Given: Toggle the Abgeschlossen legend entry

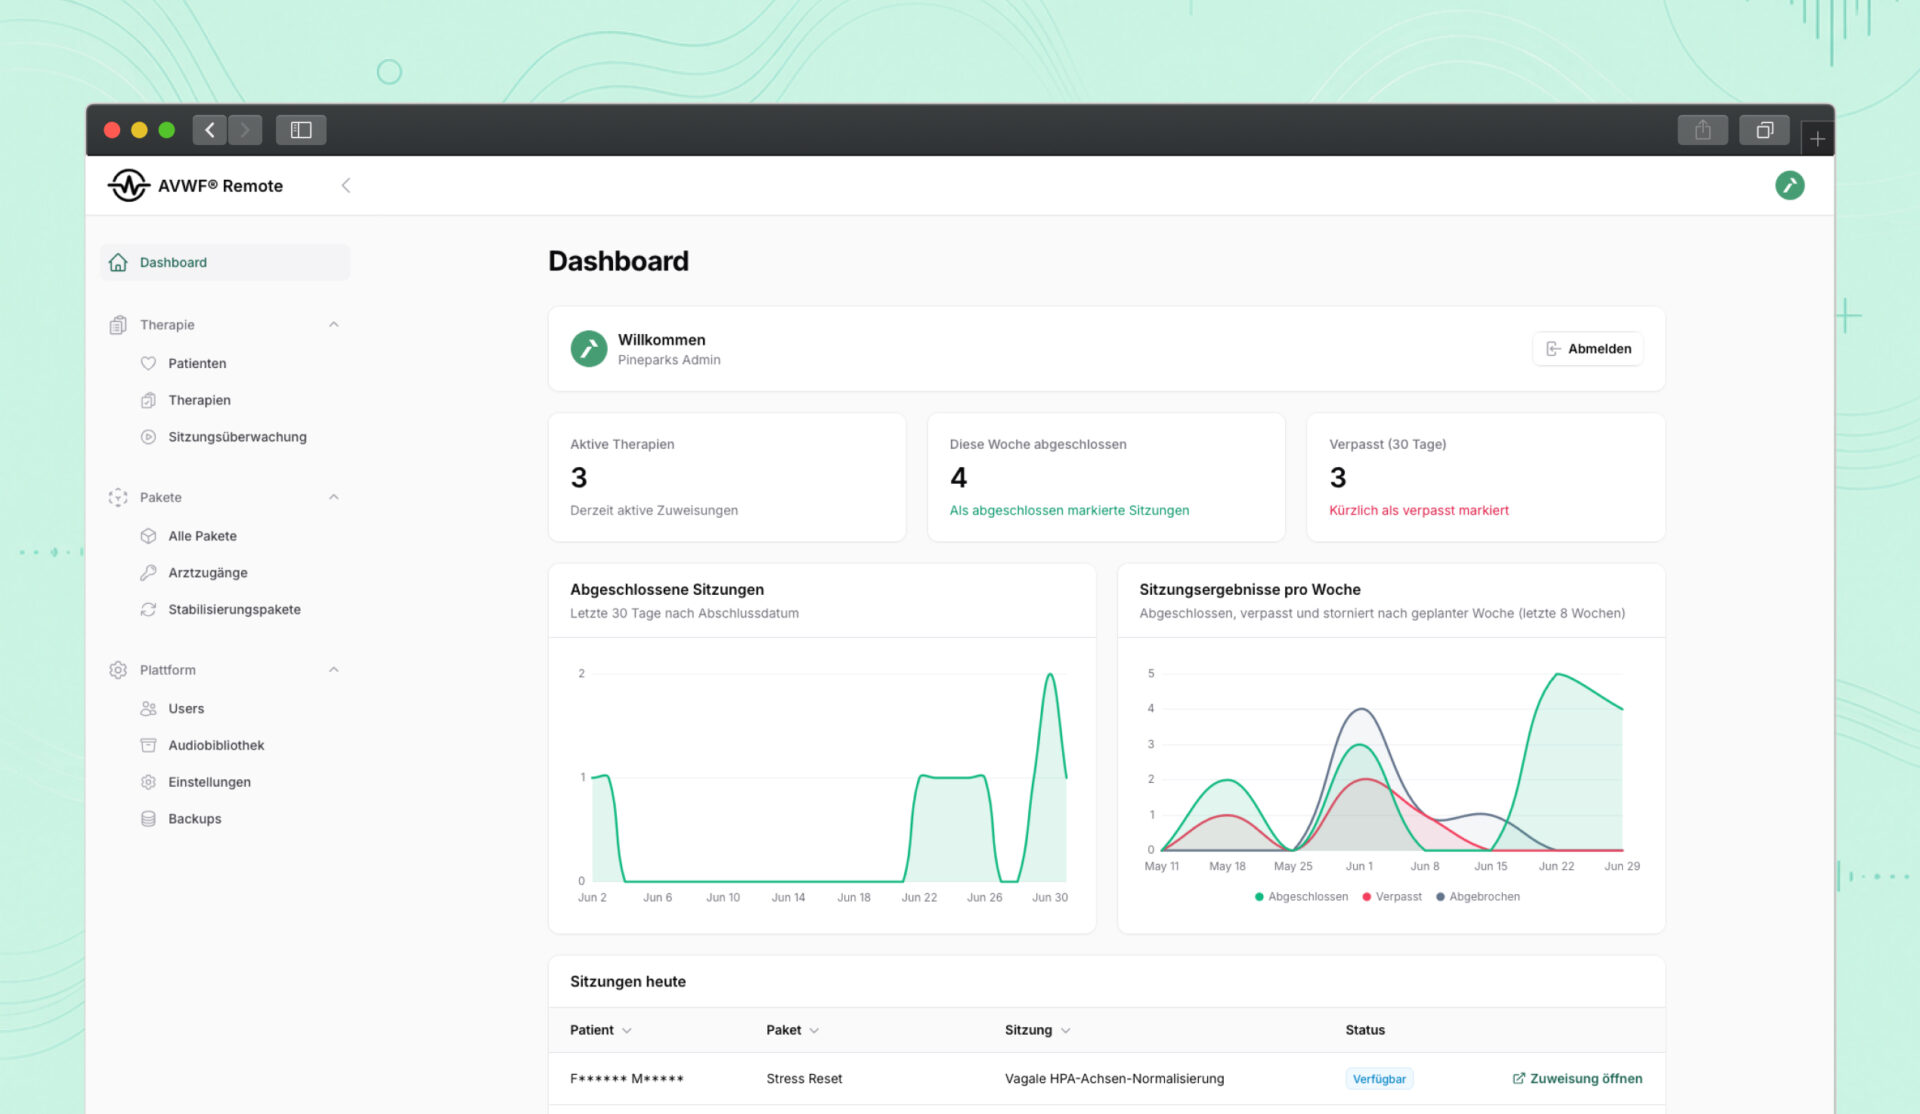Looking at the screenshot, I should tap(1301, 897).
